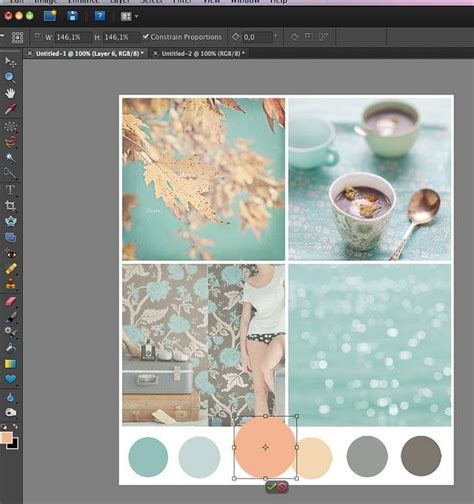The height and width of the screenshot is (504, 474).
Task: Click the Skew mode icon in options bar
Action: click(323, 37)
